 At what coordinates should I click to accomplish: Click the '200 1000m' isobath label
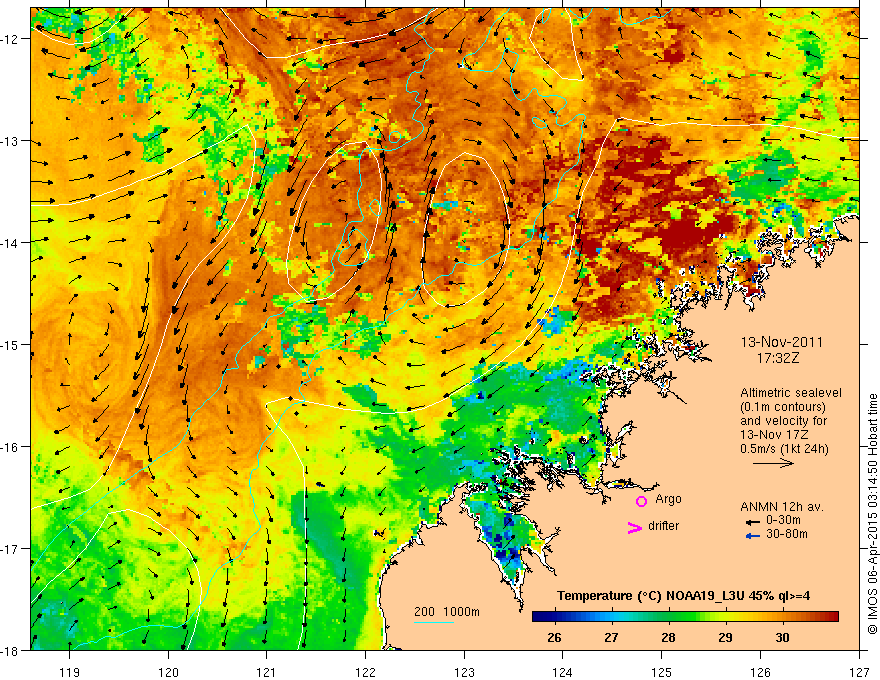click(x=447, y=612)
